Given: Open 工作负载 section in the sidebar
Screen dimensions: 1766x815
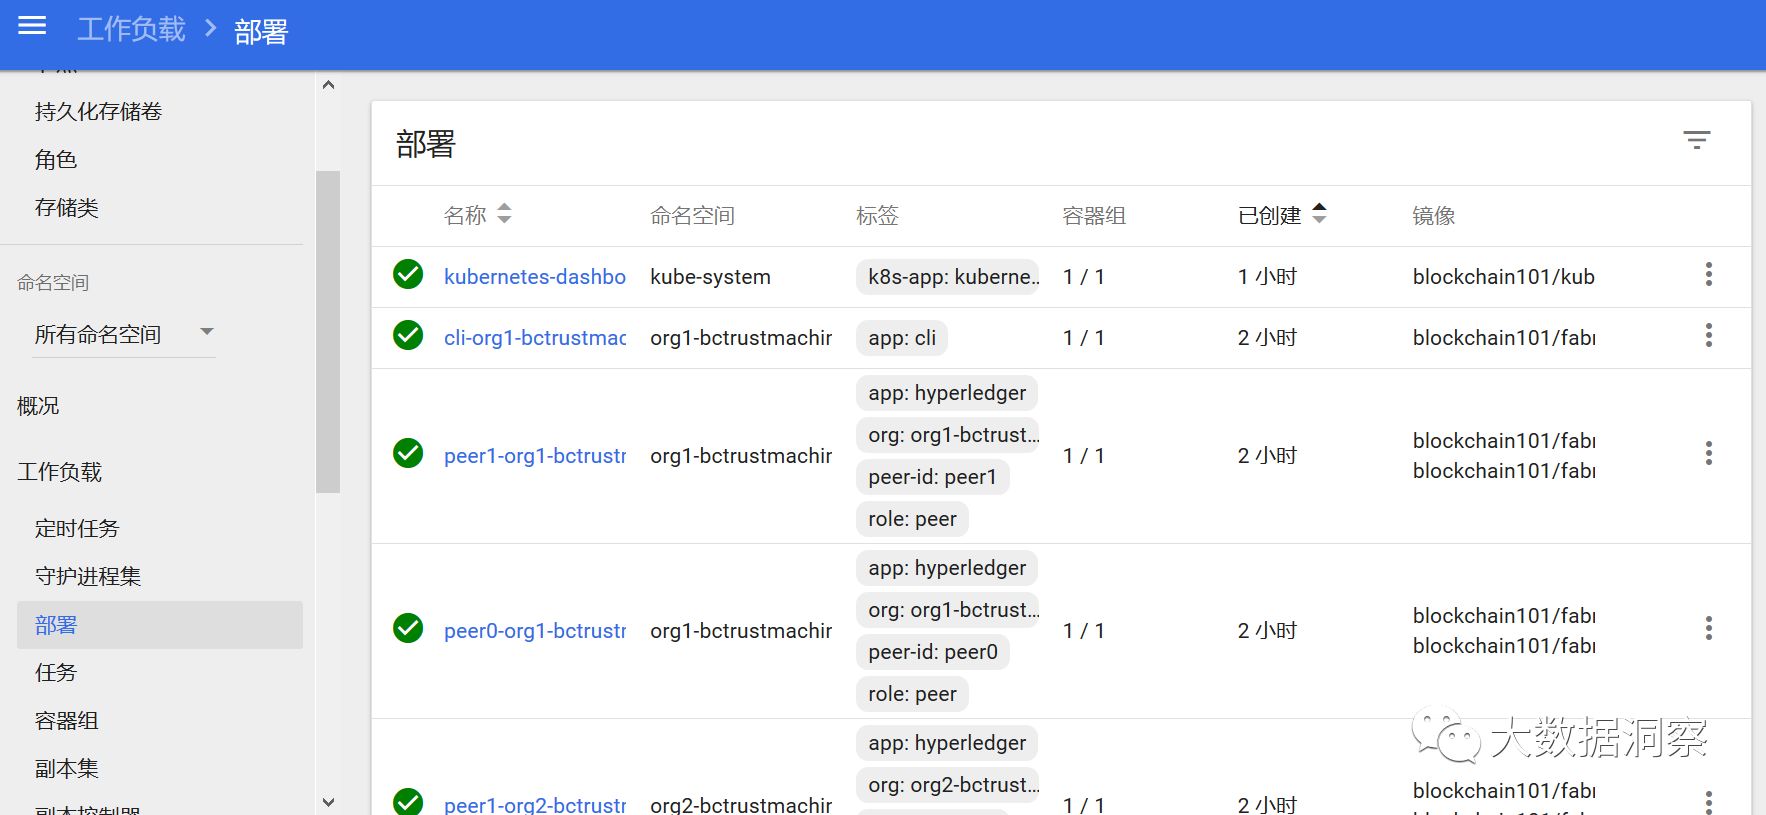Looking at the screenshot, I should [60, 472].
